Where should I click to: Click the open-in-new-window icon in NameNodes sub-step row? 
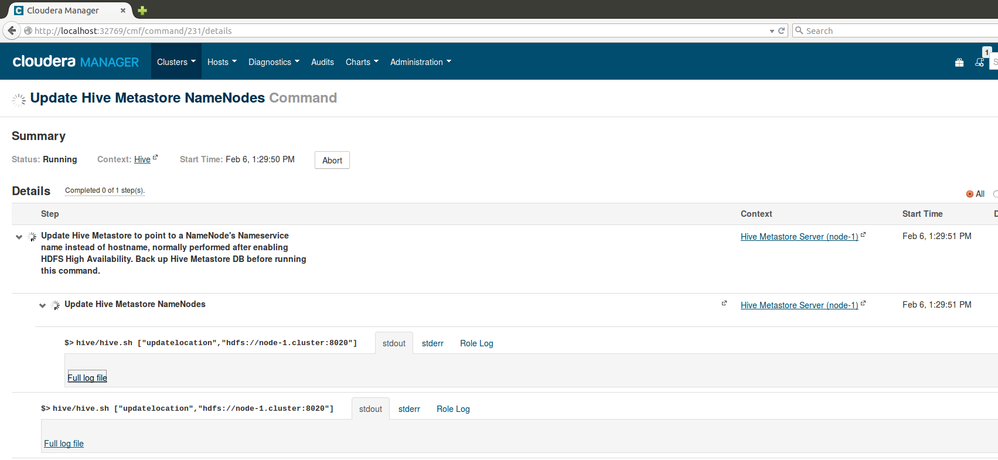(724, 304)
